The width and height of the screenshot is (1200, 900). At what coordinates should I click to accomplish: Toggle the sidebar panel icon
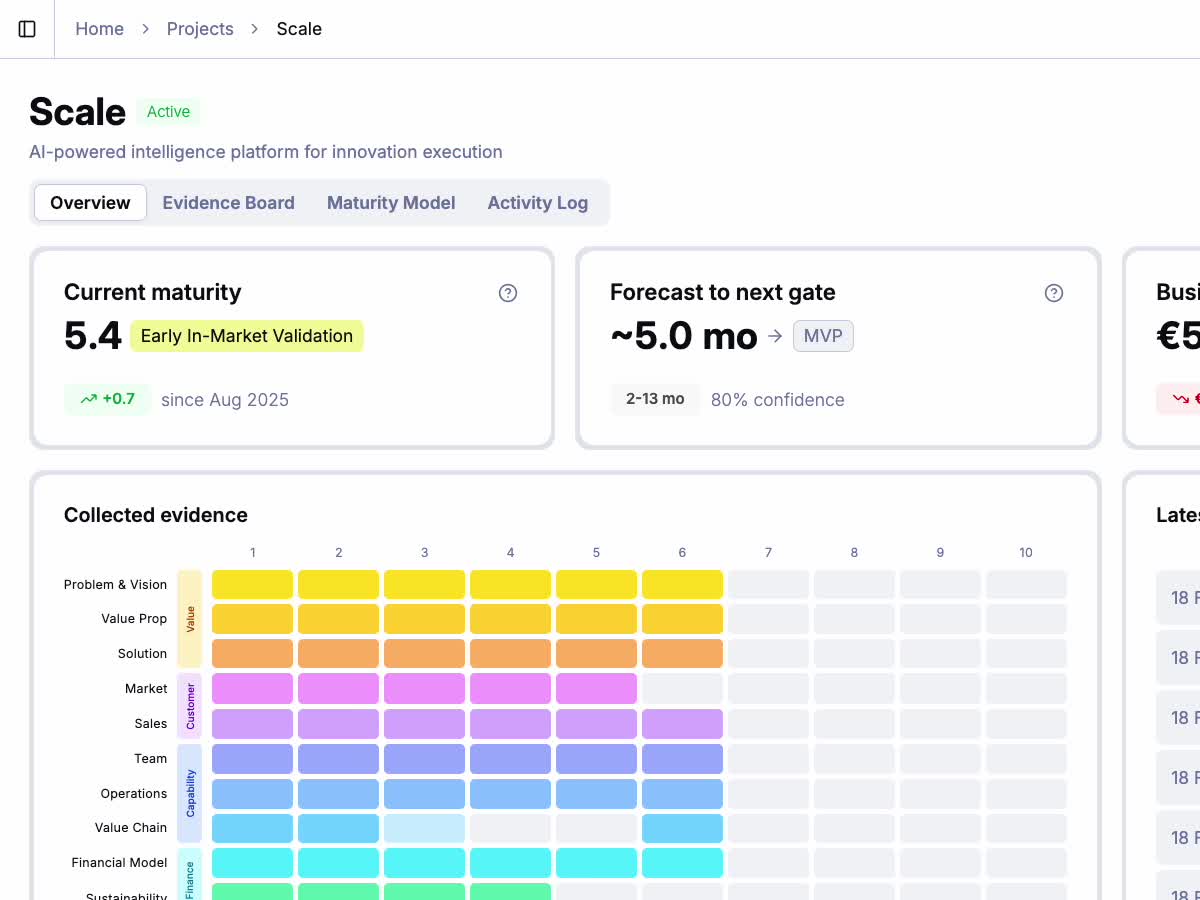(x=27, y=29)
